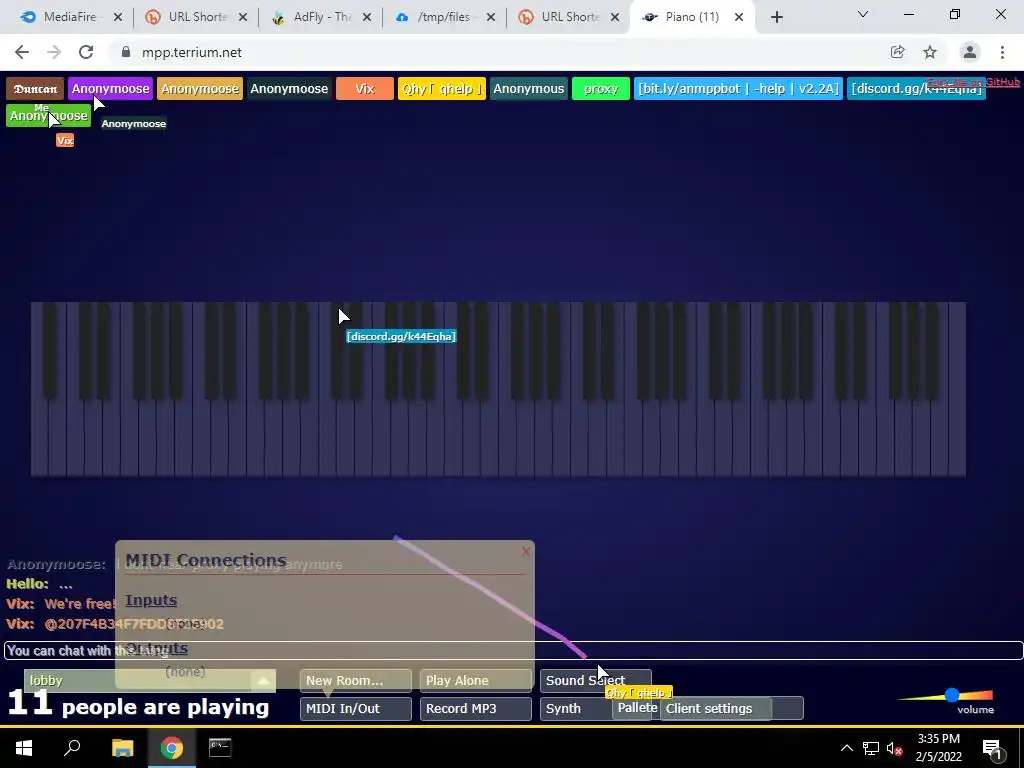Click the Chrome icon in the taskbar
This screenshot has width=1024, height=768.
[x=172, y=748]
